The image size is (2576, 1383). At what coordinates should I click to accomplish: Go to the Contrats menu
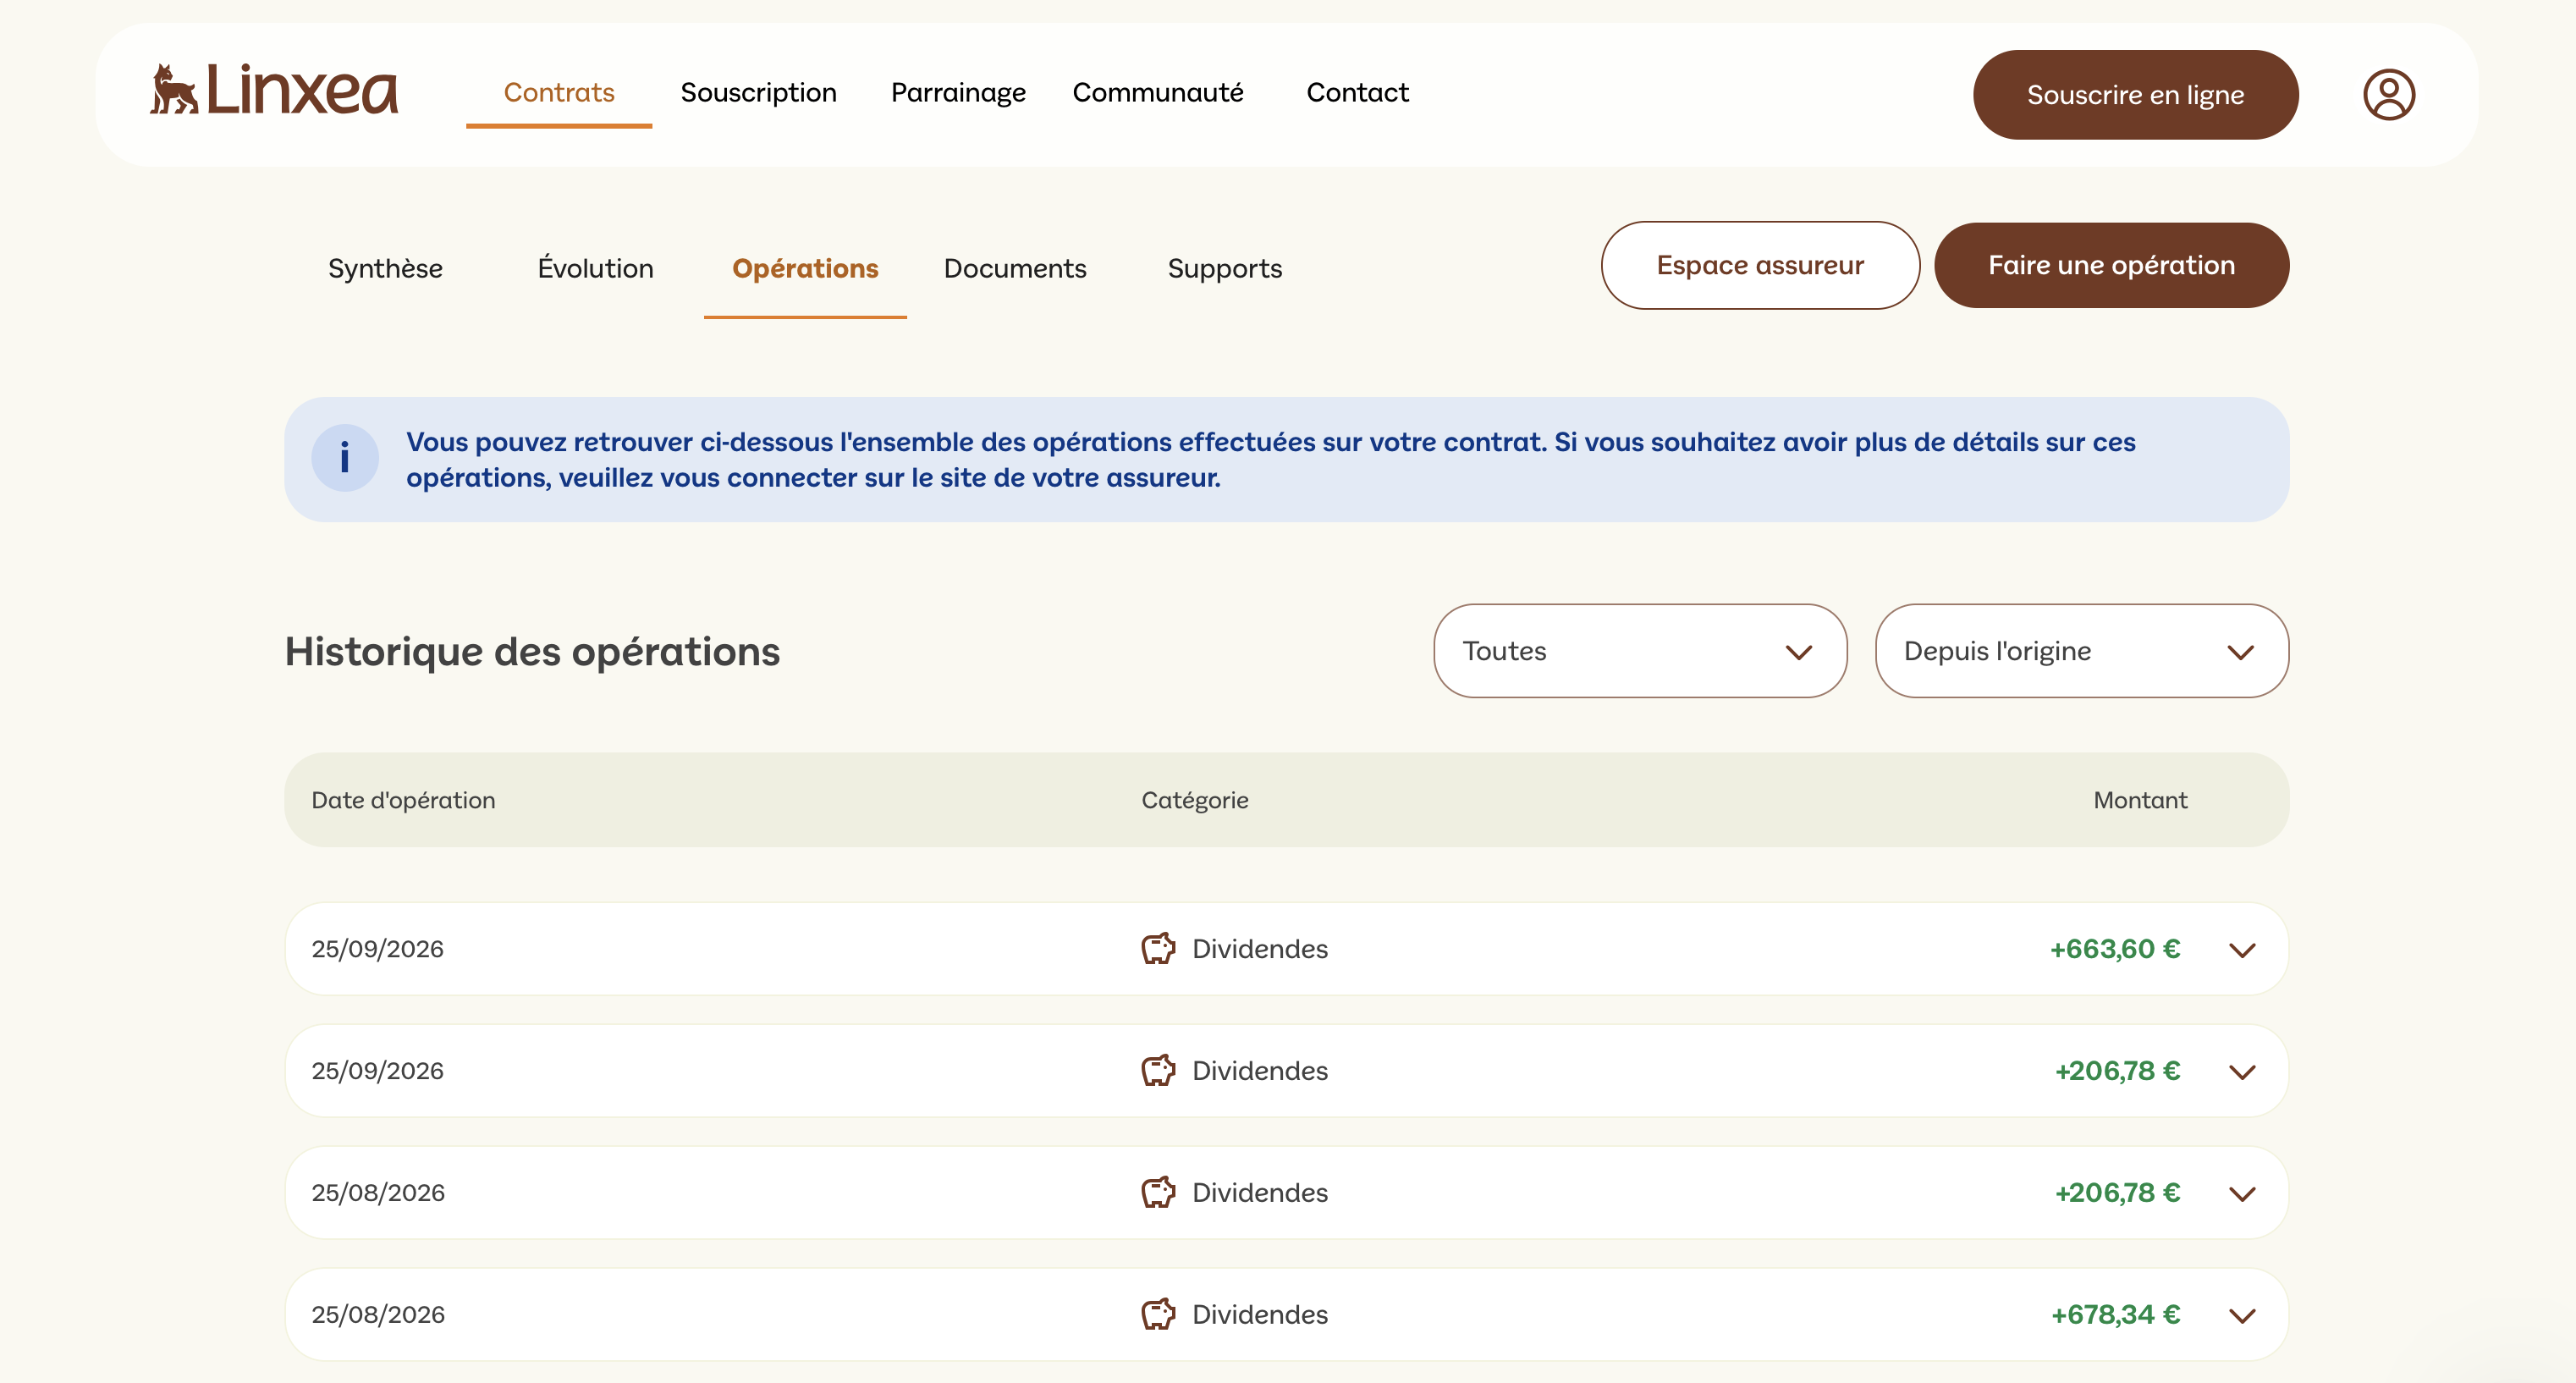tap(559, 93)
